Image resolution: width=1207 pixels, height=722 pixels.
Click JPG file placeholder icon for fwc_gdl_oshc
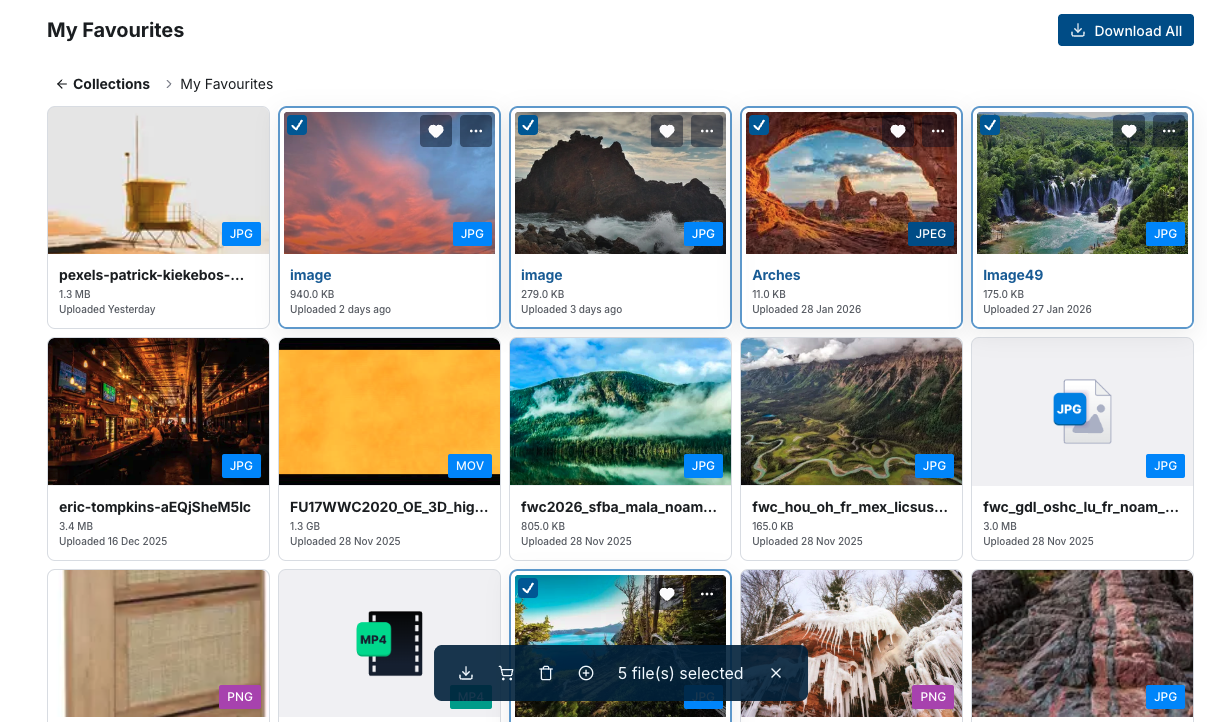(1082, 412)
